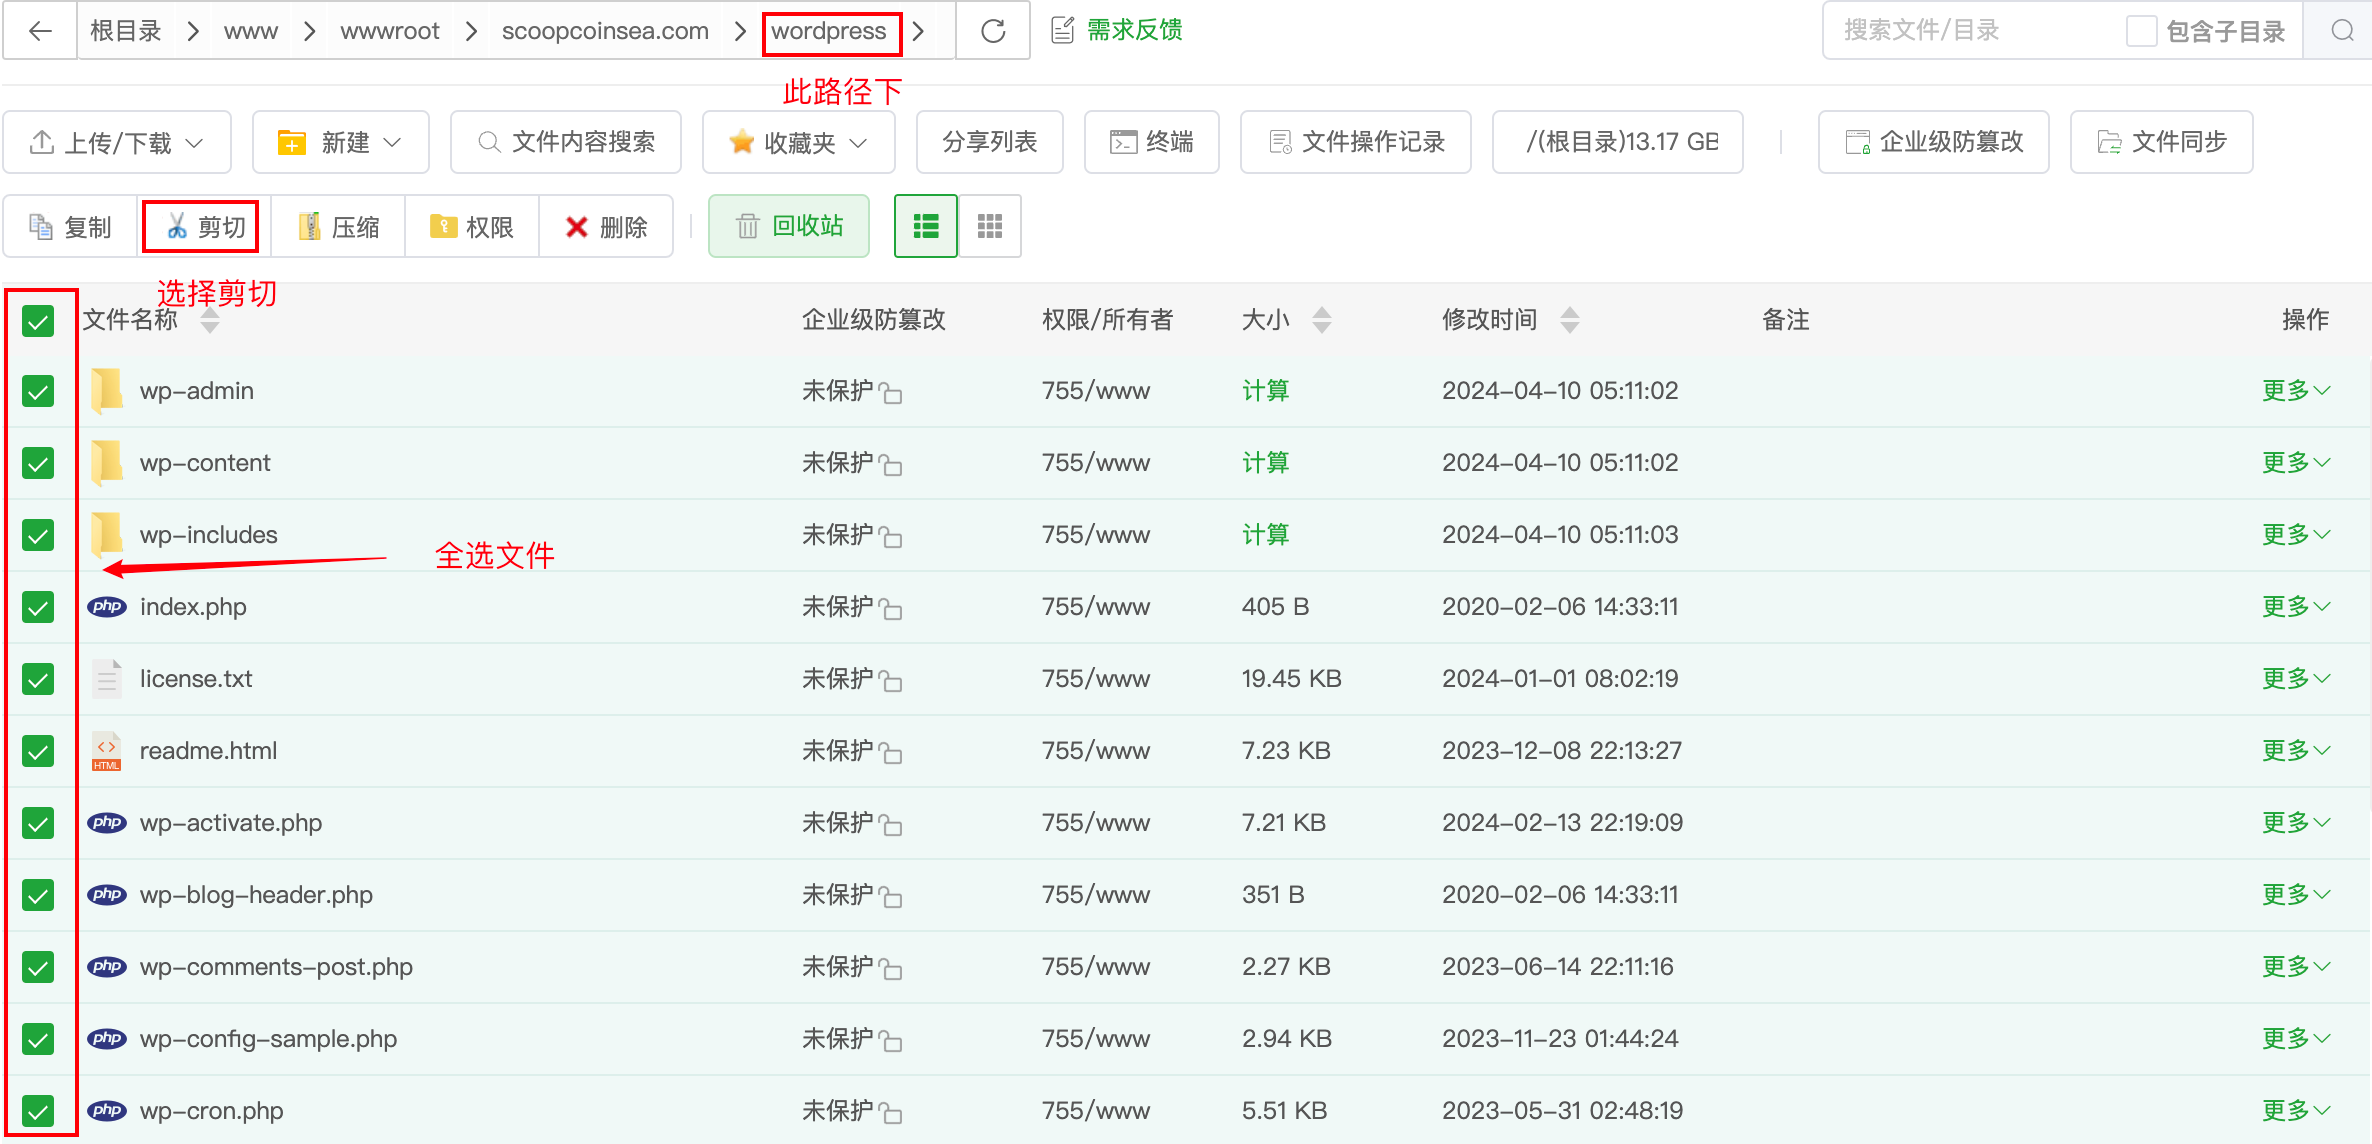Click the Delete (删除) button
This screenshot has width=2372, height=1144.
click(606, 227)
